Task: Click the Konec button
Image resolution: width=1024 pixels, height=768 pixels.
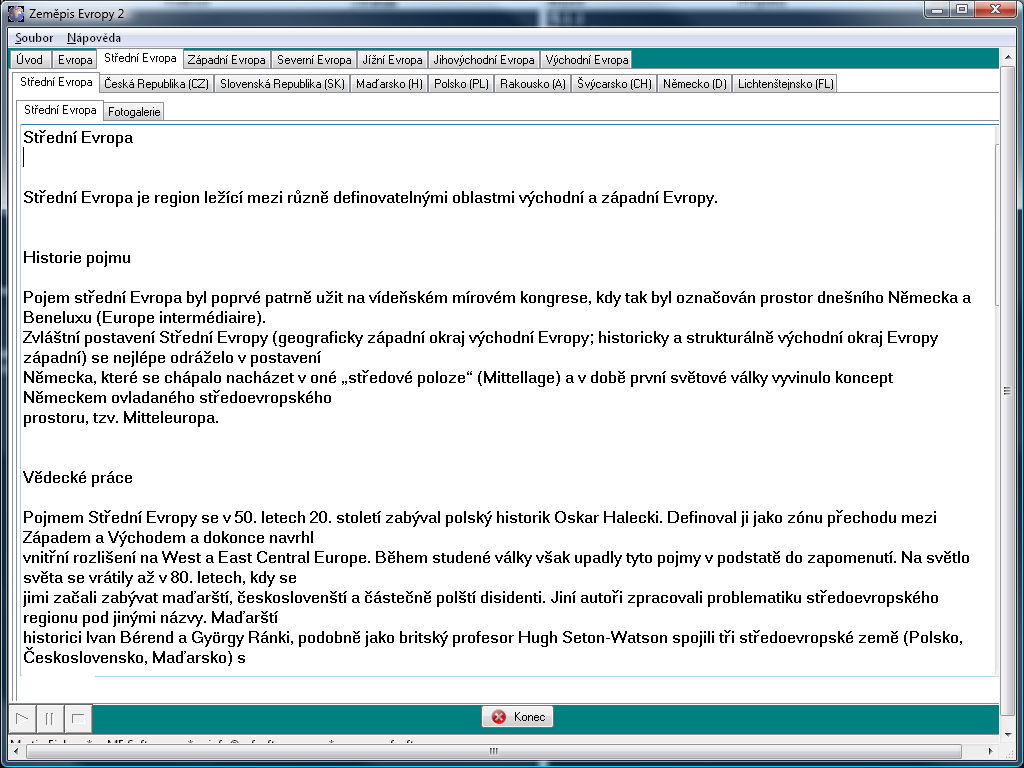Action: pyautogui.click(x=518, y=716)
